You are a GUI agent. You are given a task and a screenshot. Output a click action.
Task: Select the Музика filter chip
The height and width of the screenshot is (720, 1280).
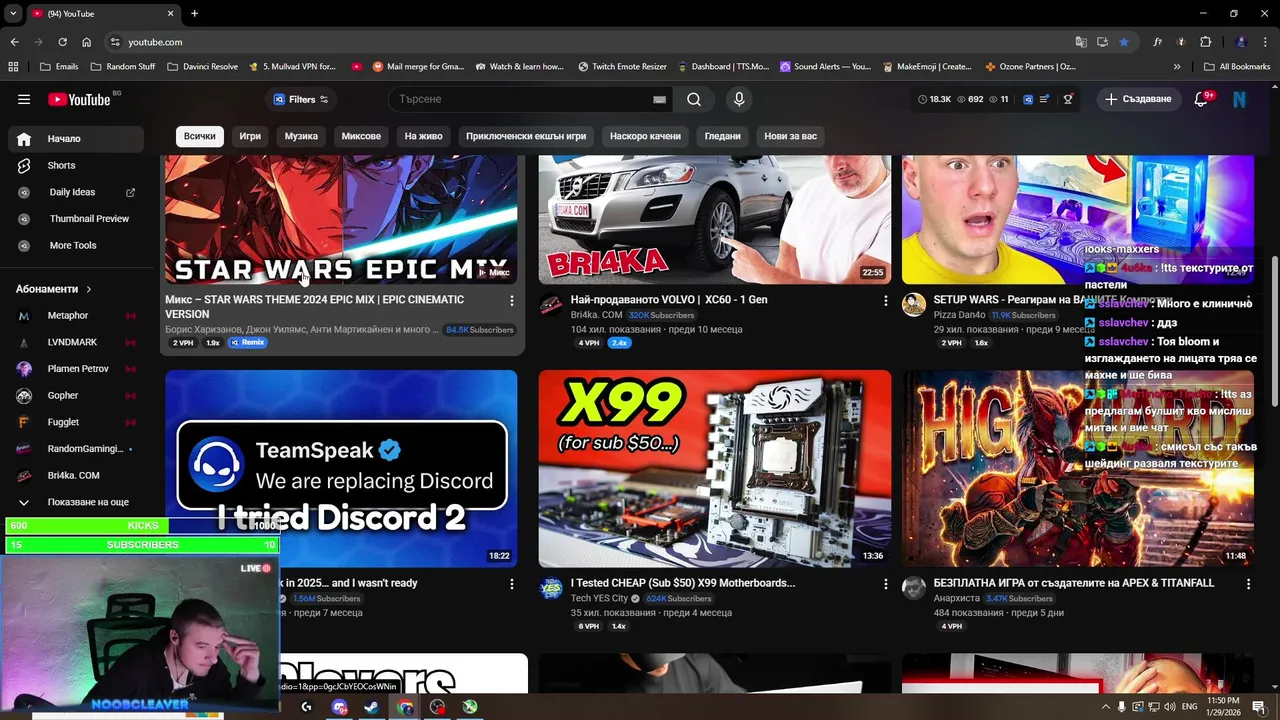301,136
